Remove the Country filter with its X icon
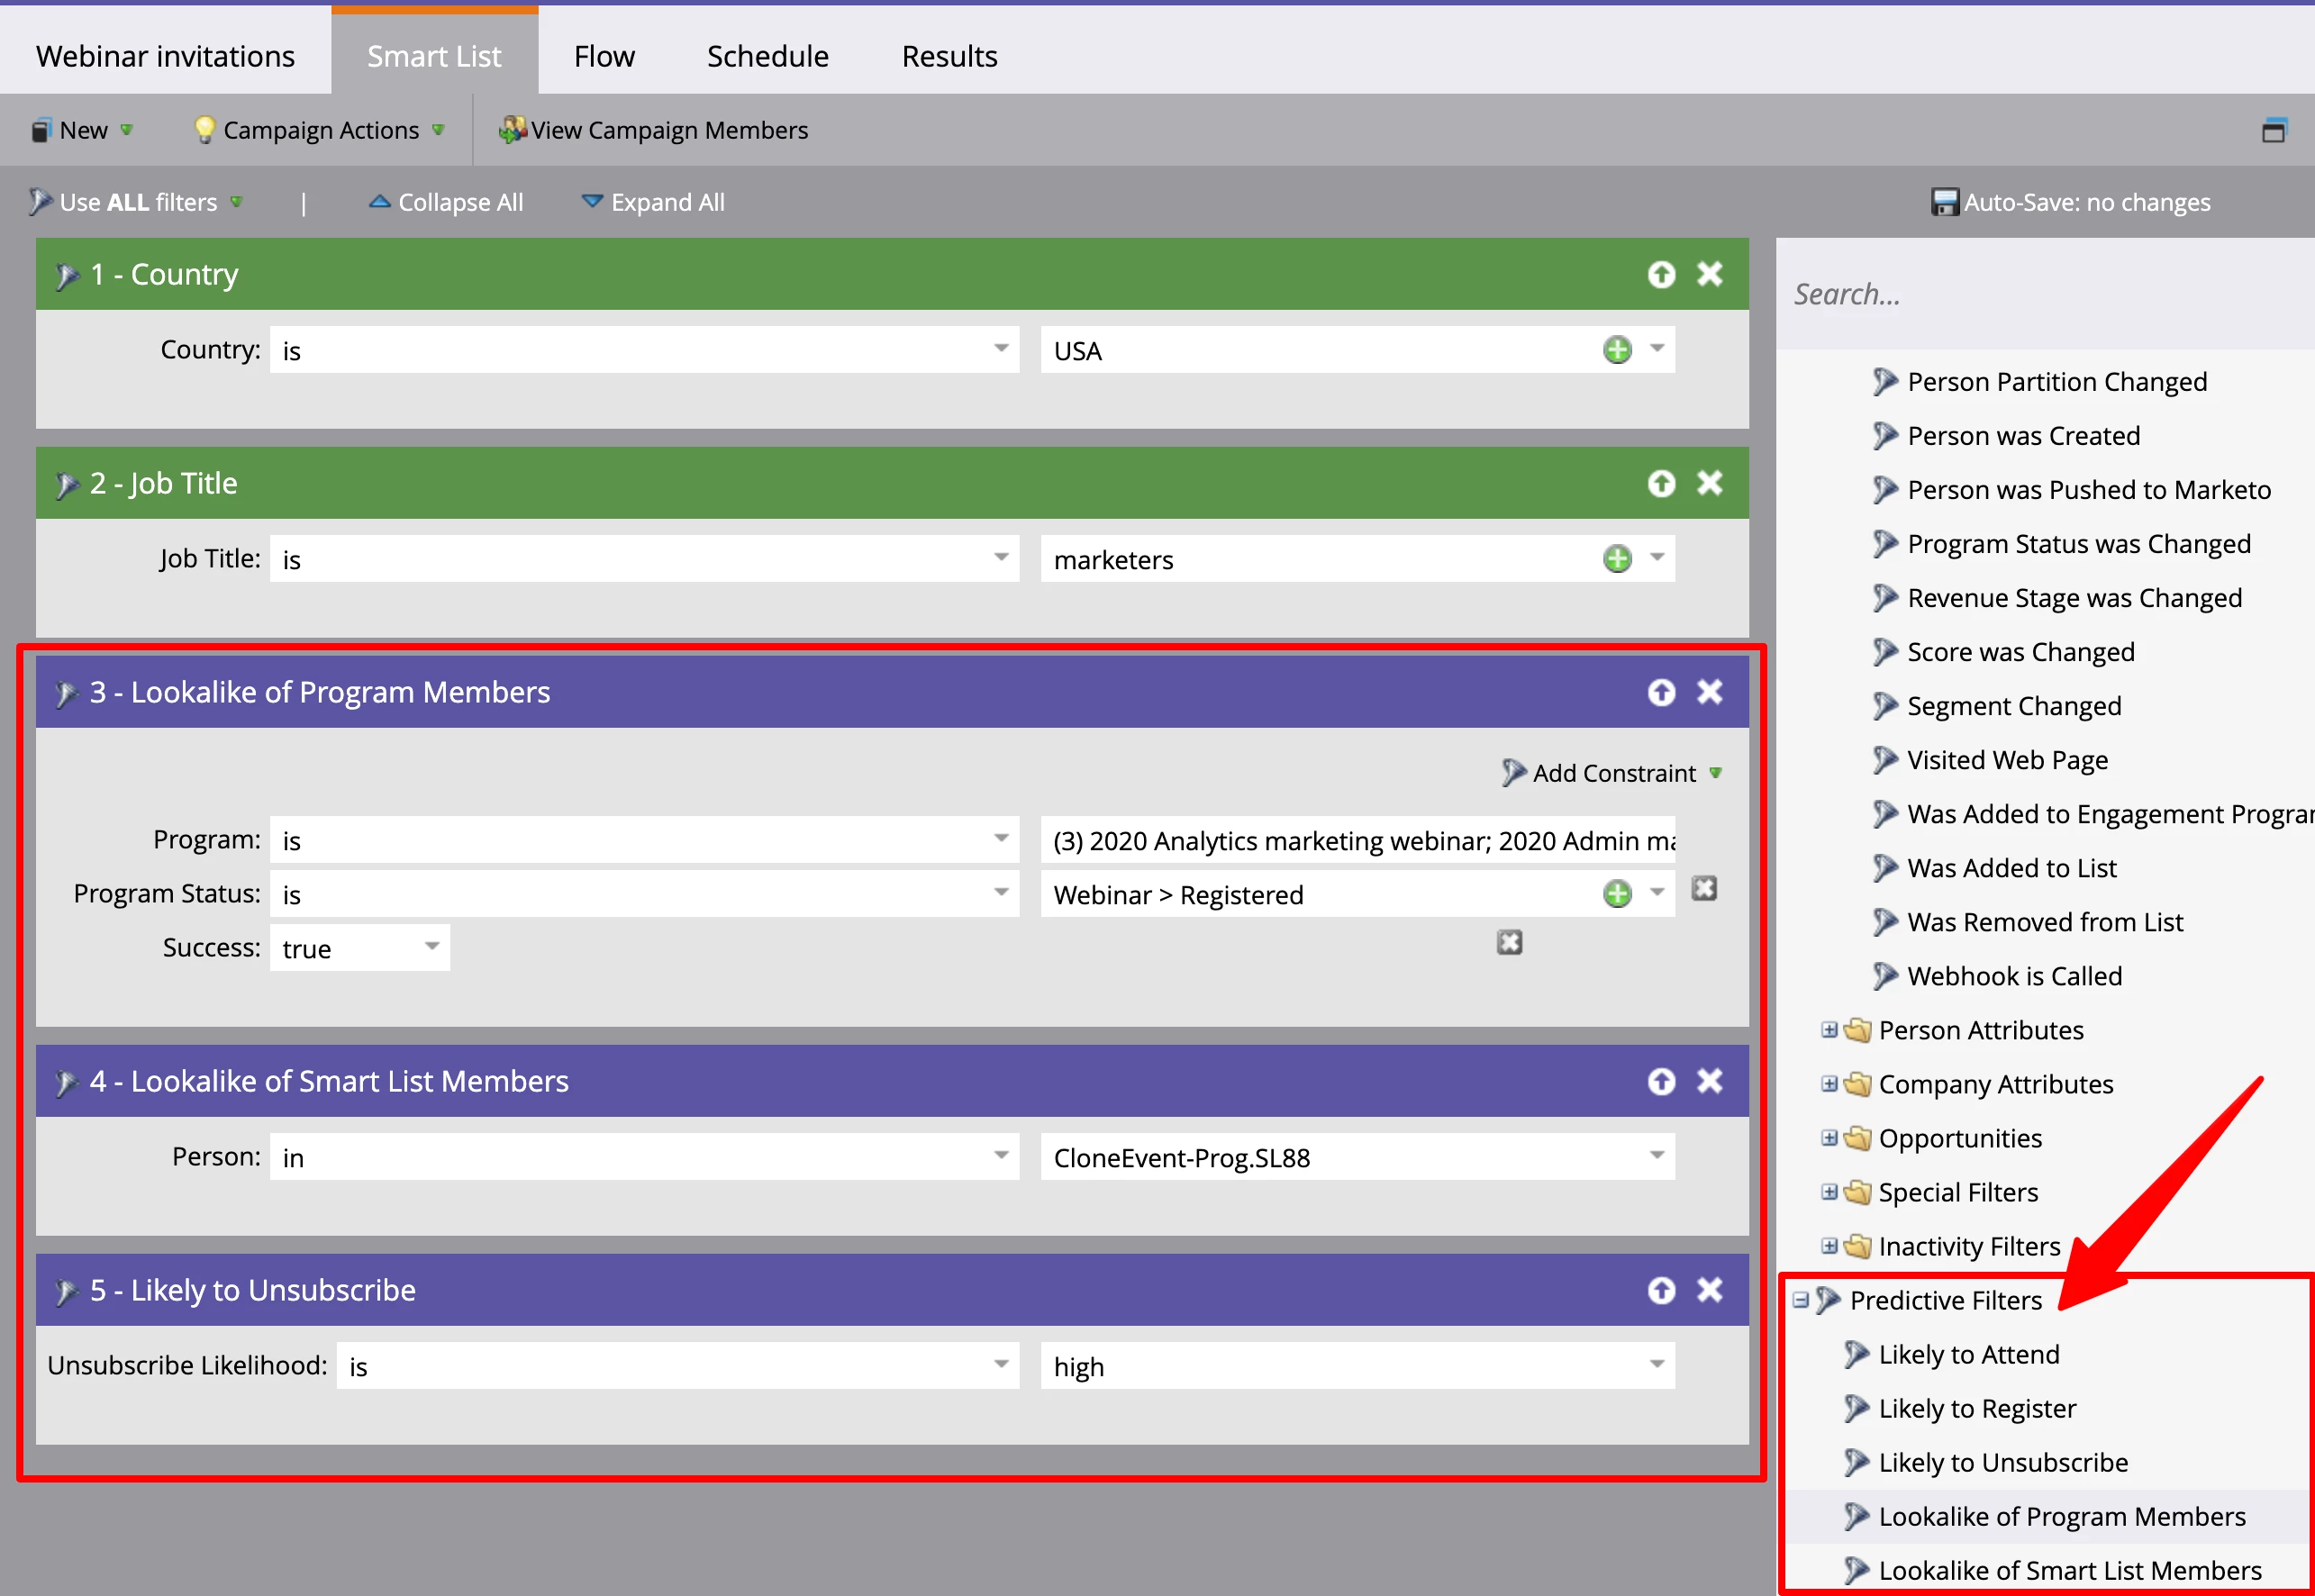 tap(1709, 274)
